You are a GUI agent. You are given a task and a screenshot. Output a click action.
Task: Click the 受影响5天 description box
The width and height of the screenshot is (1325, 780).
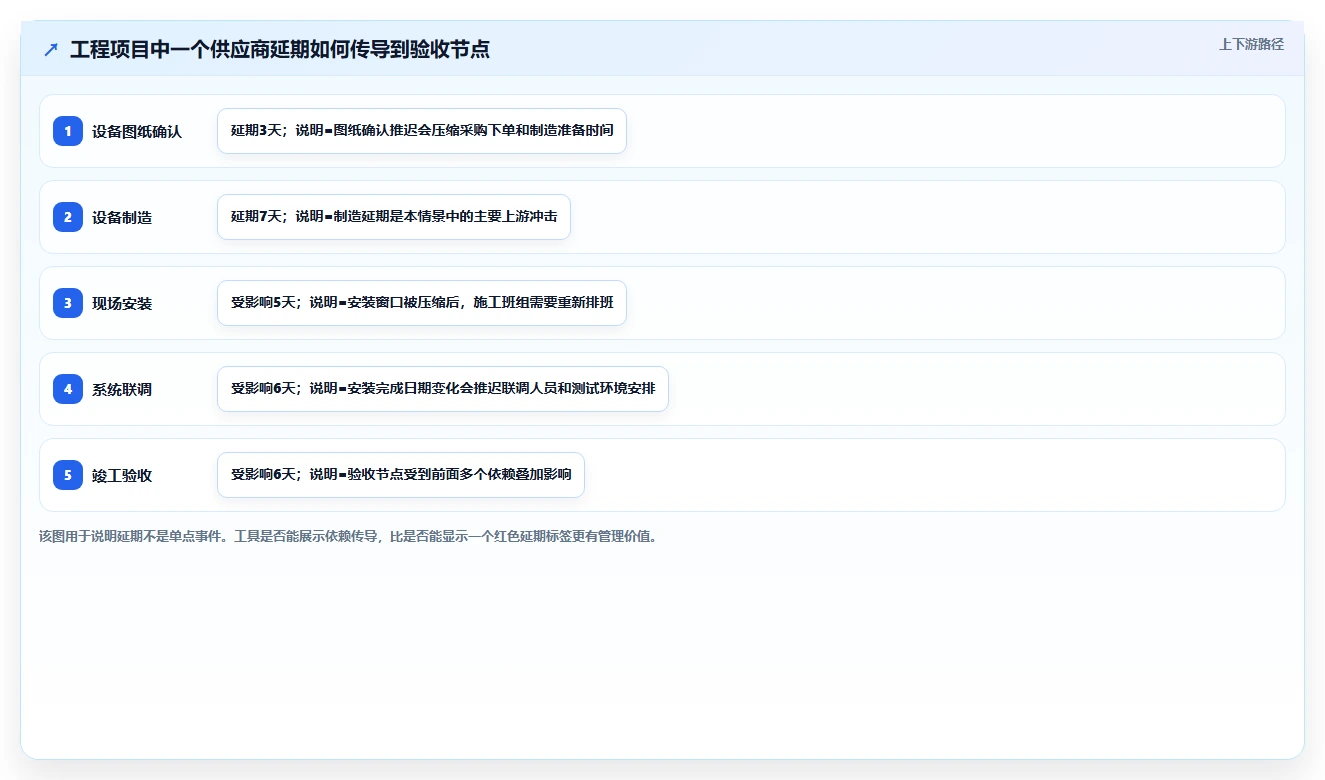[422, 303]
